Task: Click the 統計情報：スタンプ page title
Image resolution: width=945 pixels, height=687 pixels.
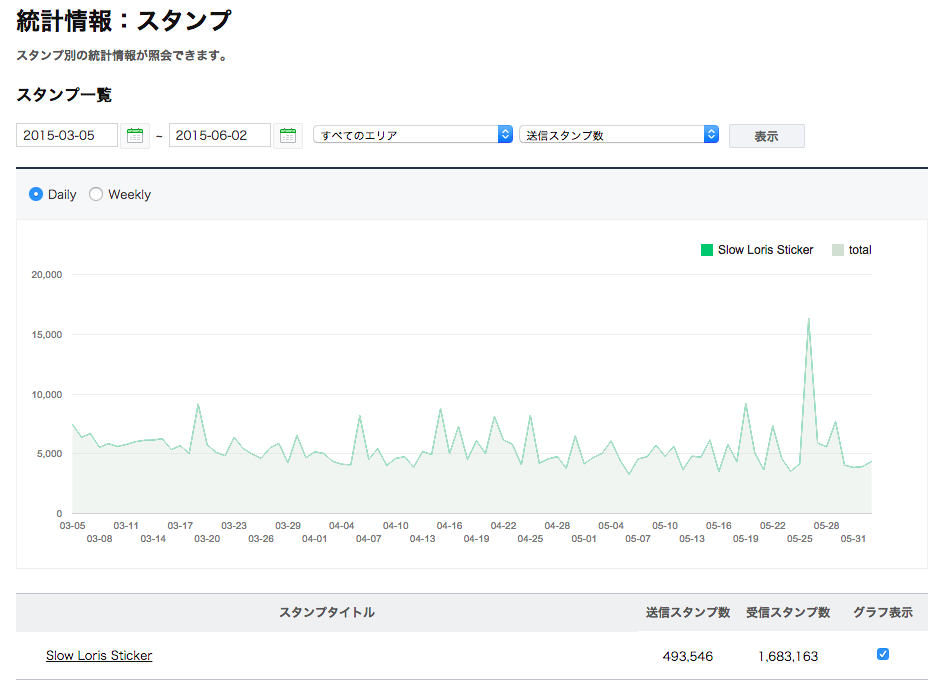Action: click(x=124, y=21)
